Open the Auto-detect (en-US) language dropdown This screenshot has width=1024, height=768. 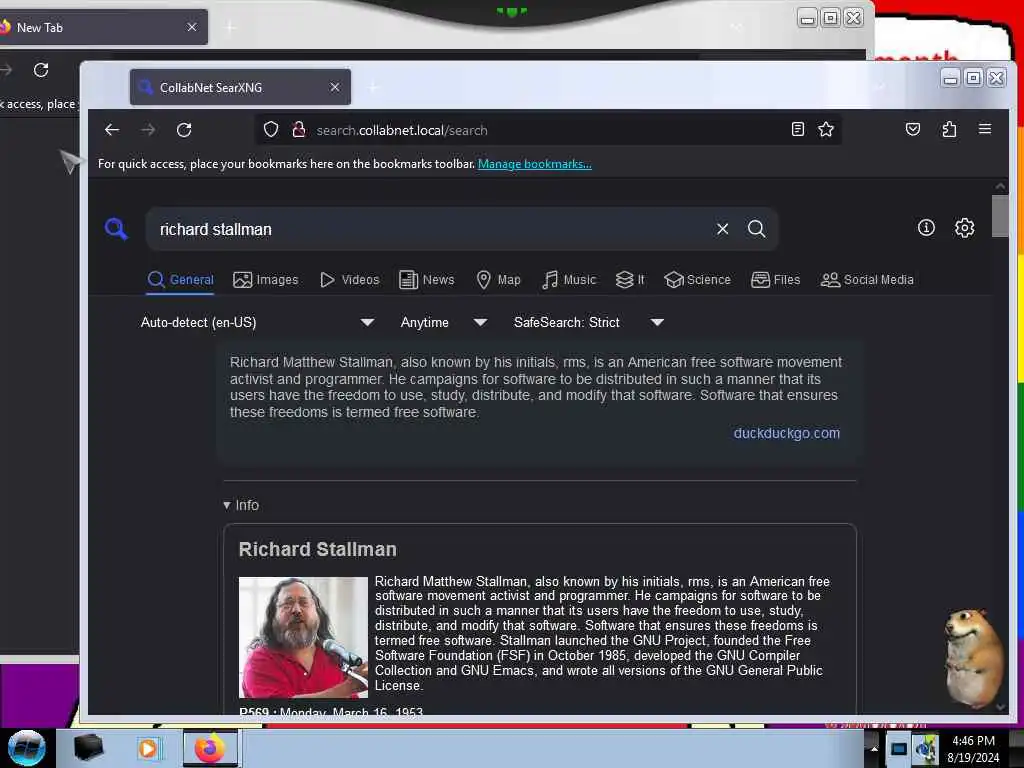257,322
